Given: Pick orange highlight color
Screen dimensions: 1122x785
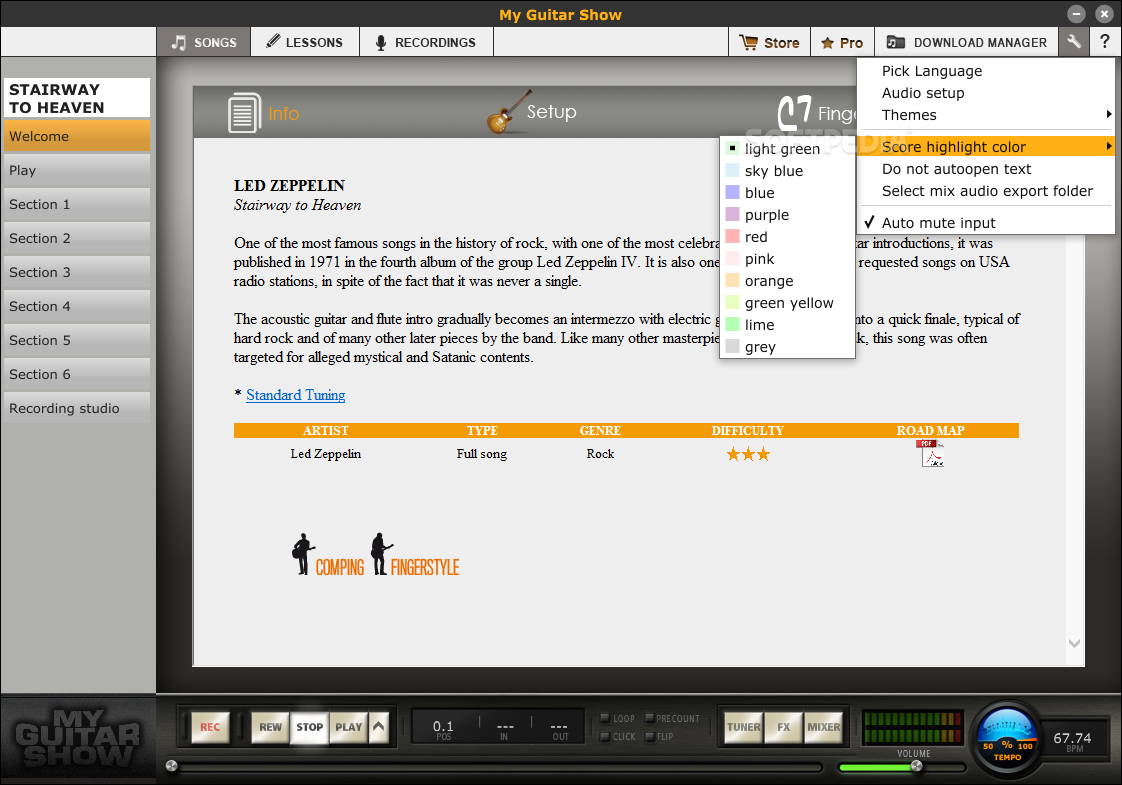Looking at the screenshot, I should click(x=787, y=281).
